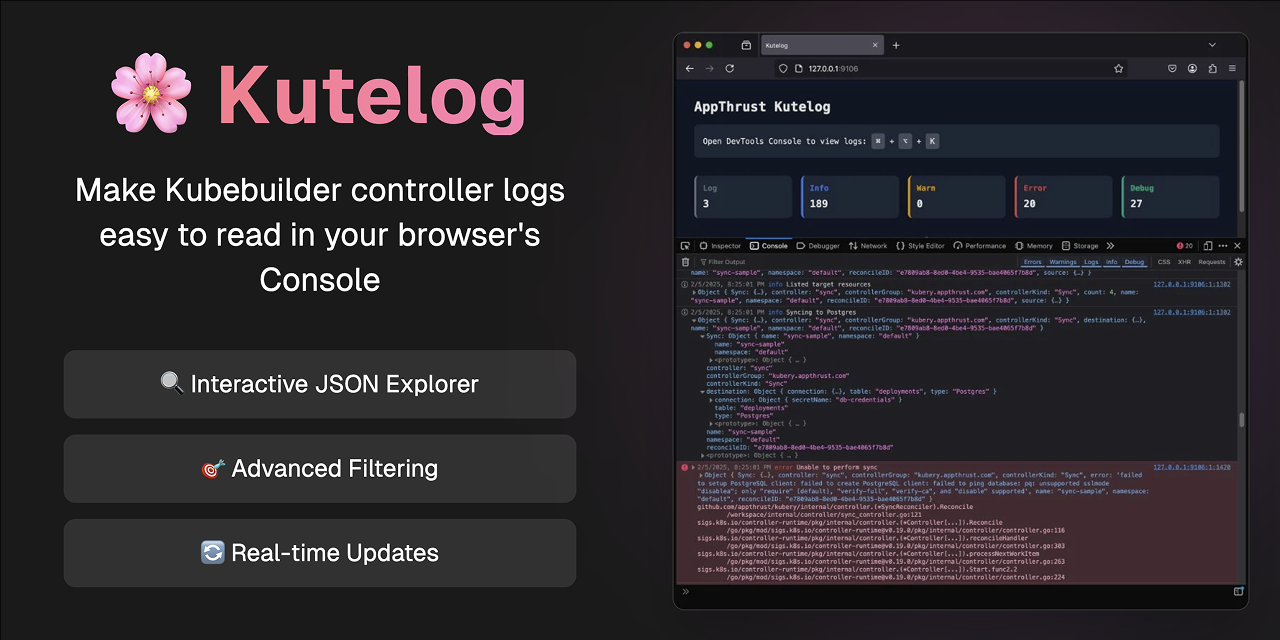Collapse the Sync Object tree node
1280x640 pixels.
(x=704, y=336)
